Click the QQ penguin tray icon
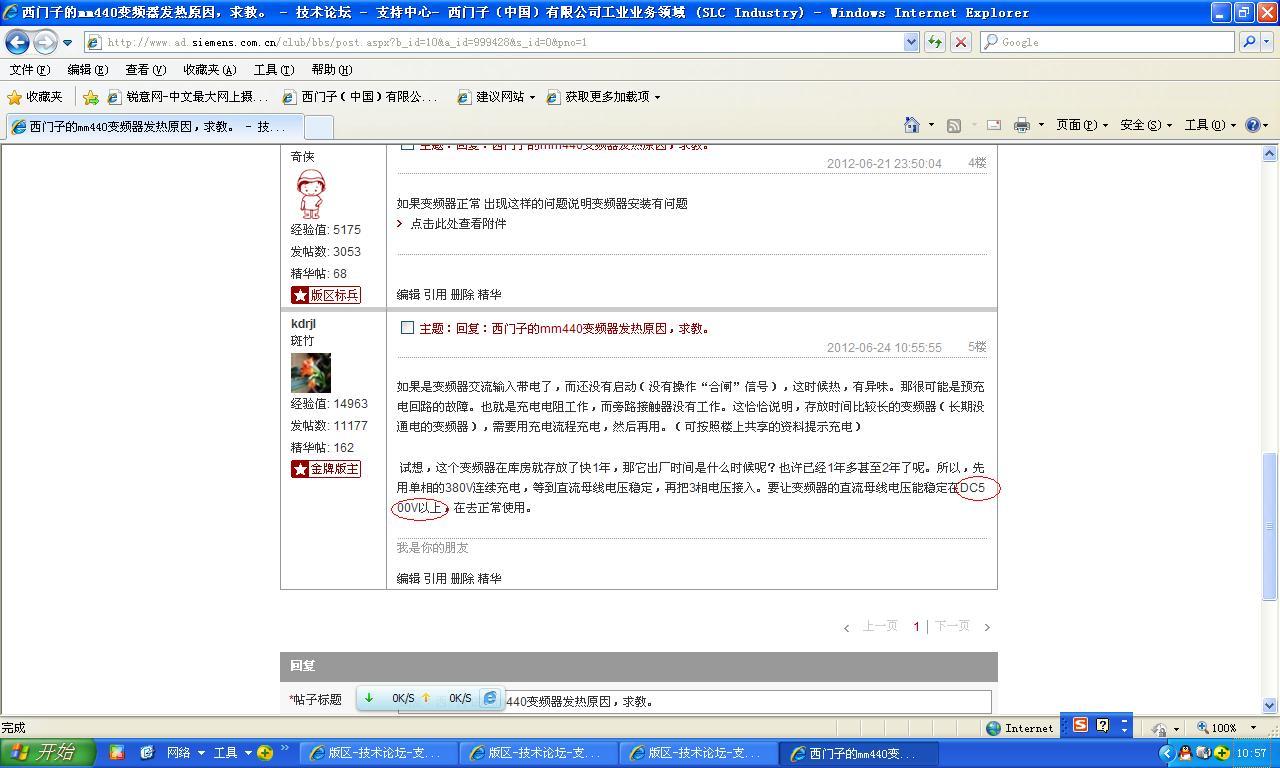Screen dimensions: 1280x768 tap(1186, 753)
